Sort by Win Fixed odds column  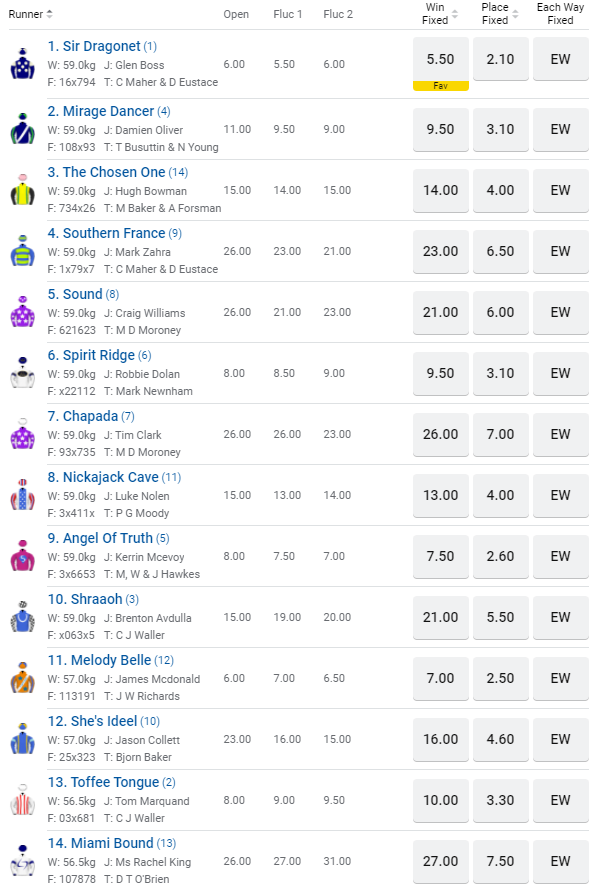coord(456,14)
